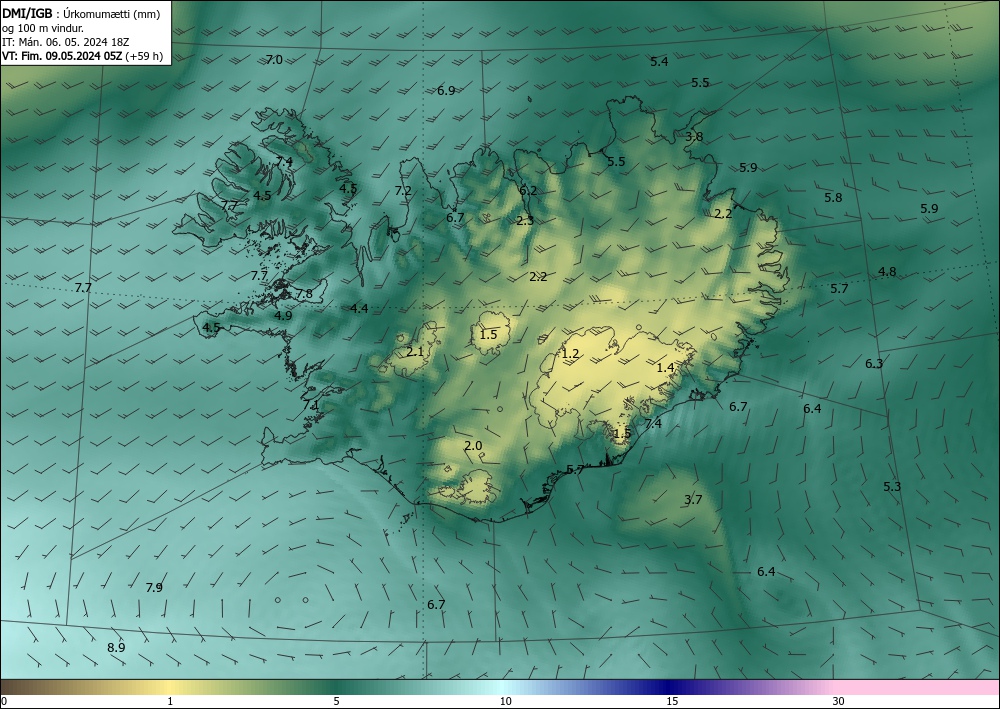Click the 1 tick on the color scale

[170, 701]
